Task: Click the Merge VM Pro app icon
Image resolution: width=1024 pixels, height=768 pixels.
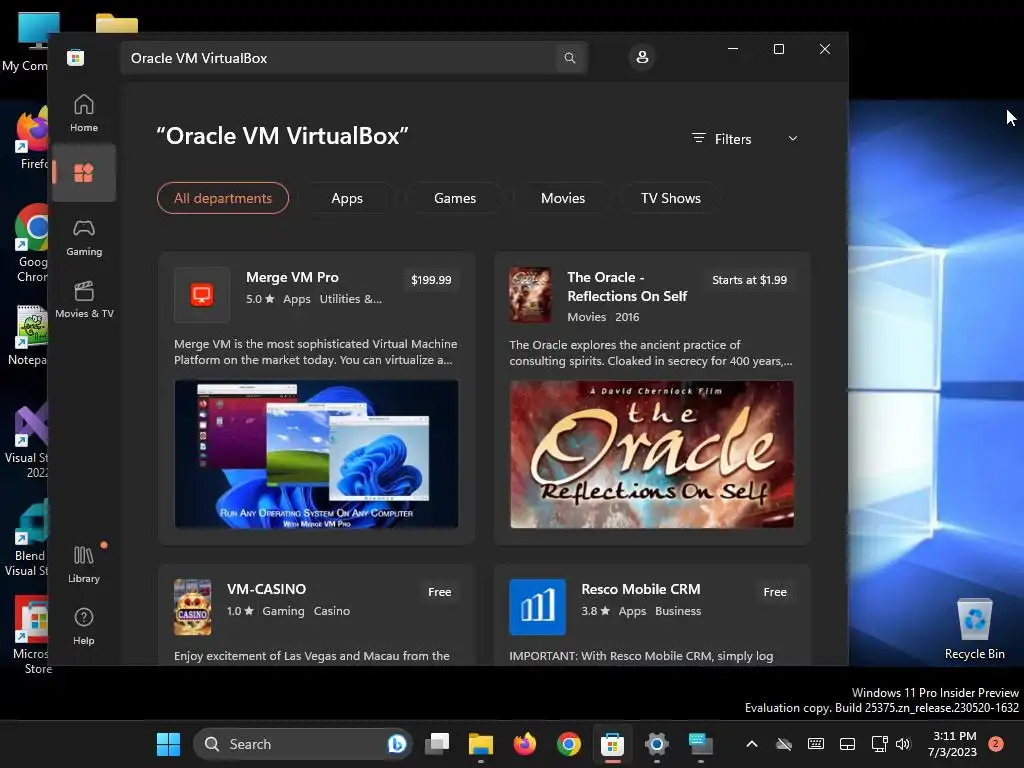Action: 202,295
